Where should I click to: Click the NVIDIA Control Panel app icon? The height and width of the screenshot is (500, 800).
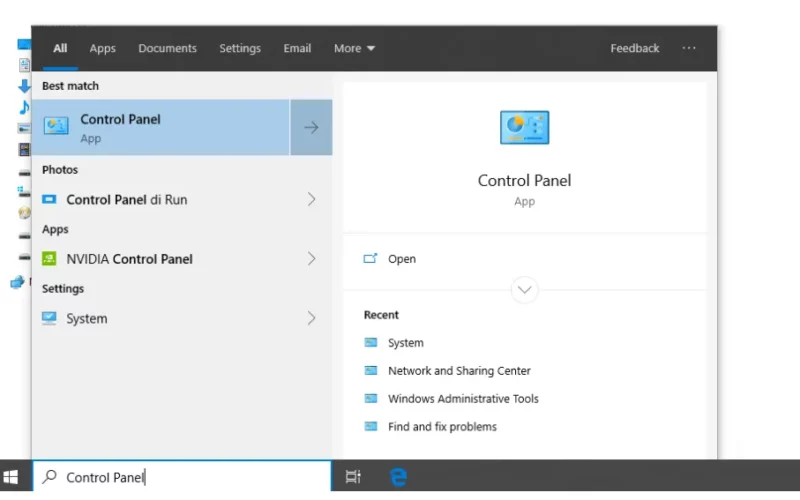[49, 259]
